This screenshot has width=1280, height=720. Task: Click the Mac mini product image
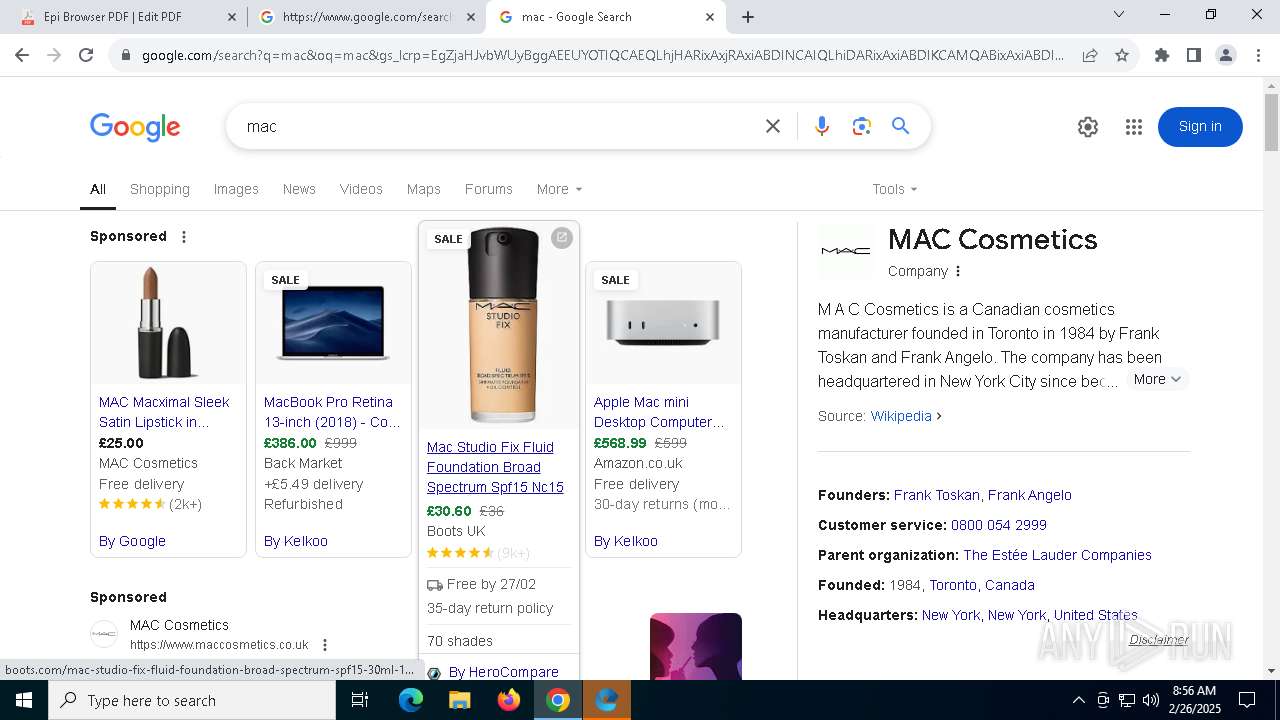point(663,323)
